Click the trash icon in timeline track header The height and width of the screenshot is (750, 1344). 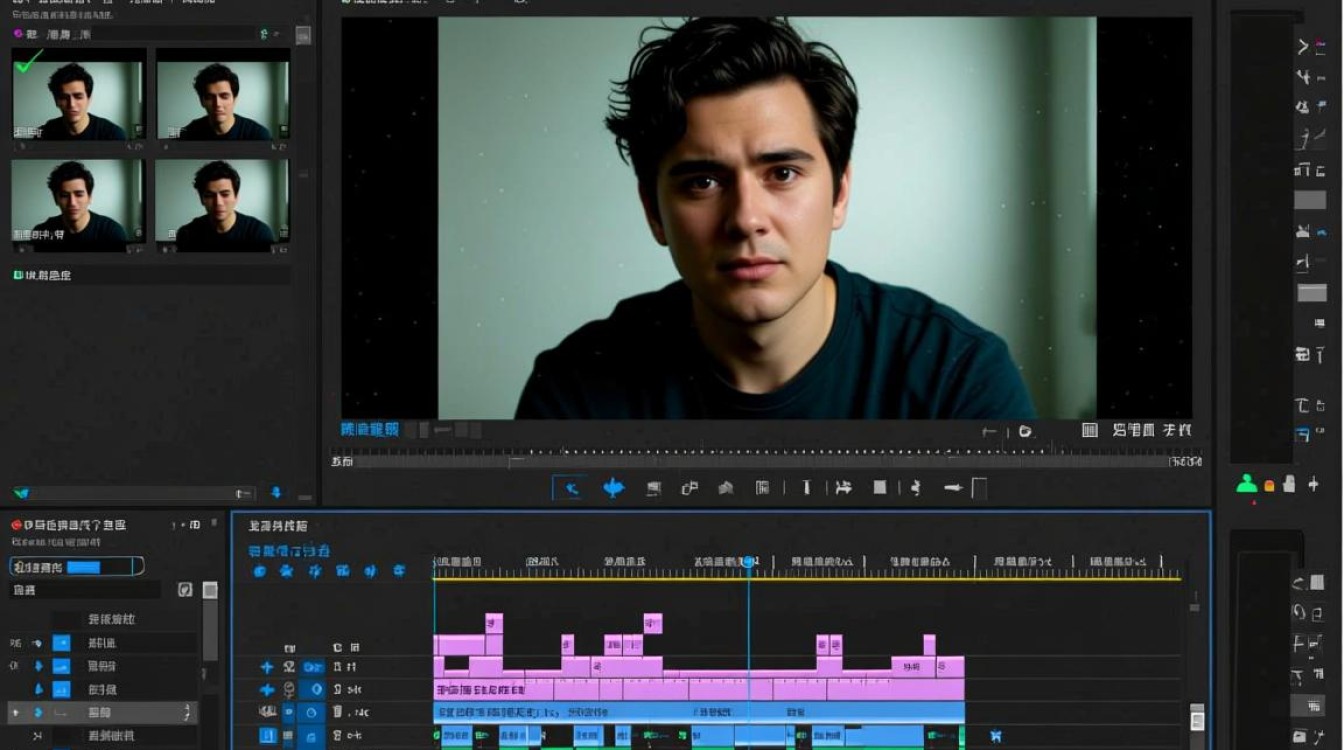pos(337,712)
